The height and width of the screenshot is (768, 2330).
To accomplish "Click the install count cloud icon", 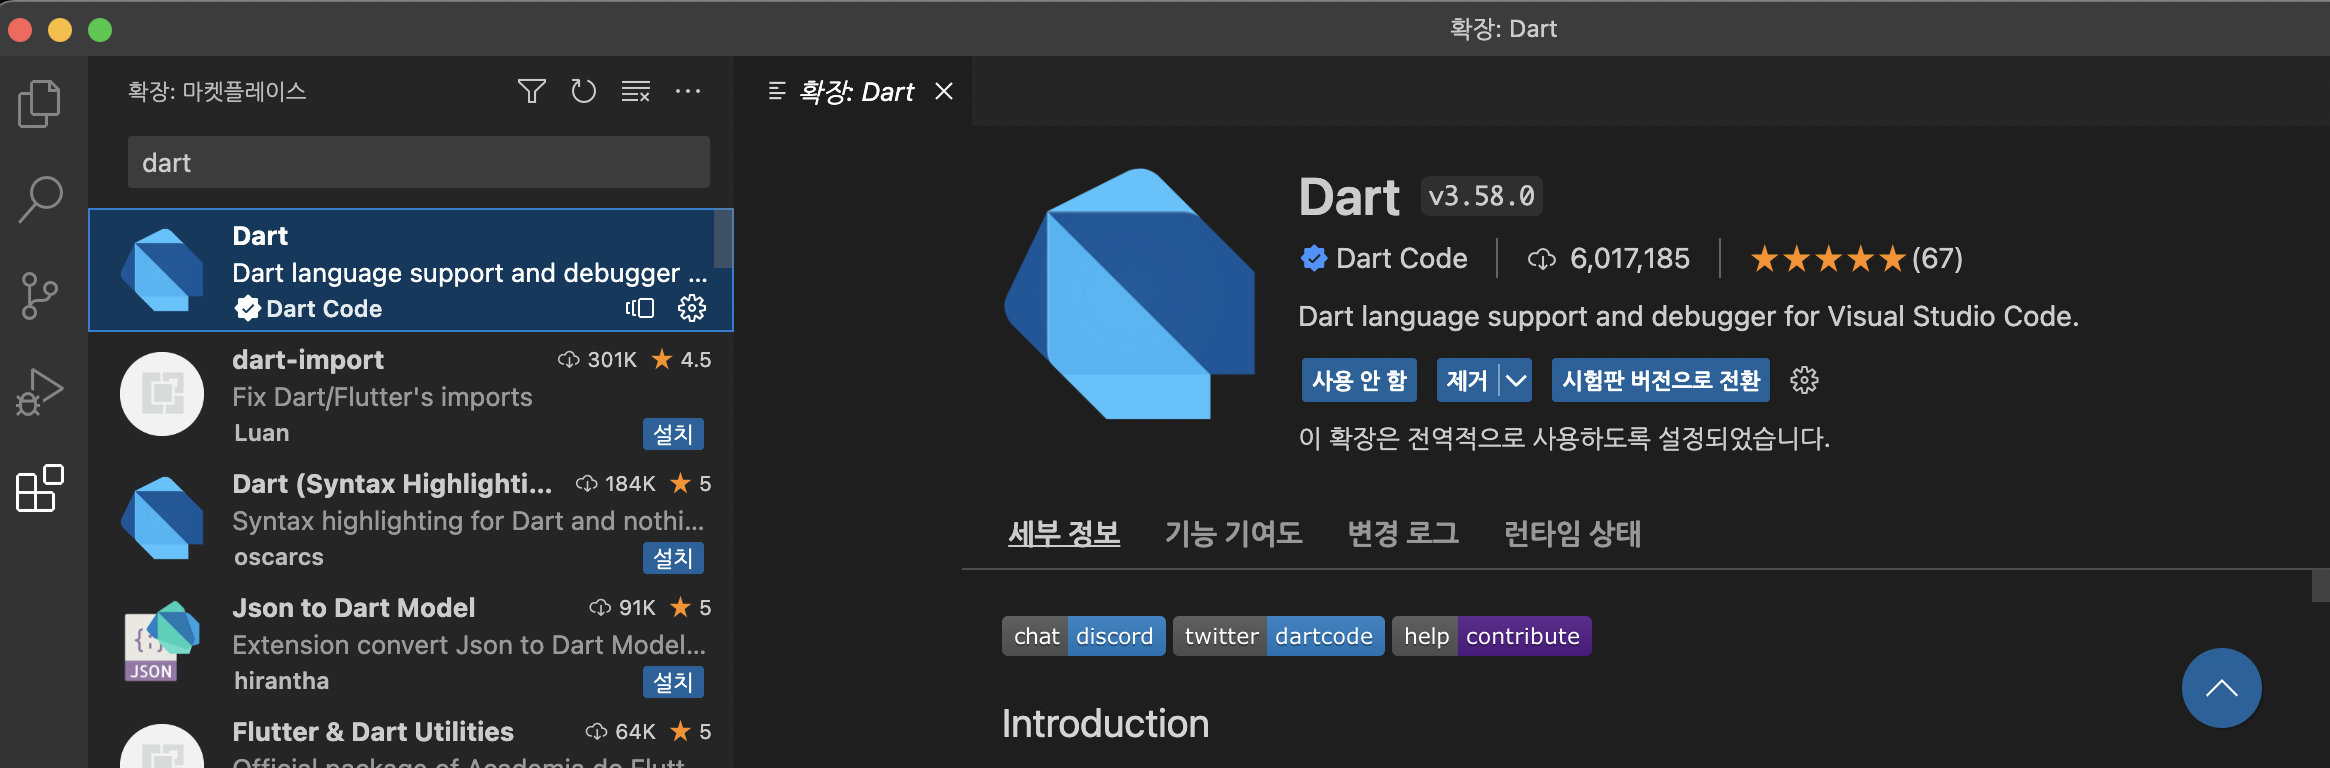I will 1542,259.
